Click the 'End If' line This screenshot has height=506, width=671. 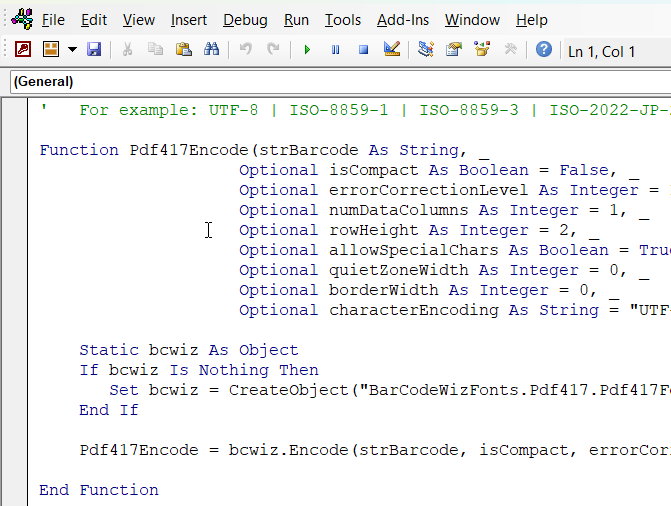[x=109, y=410]
